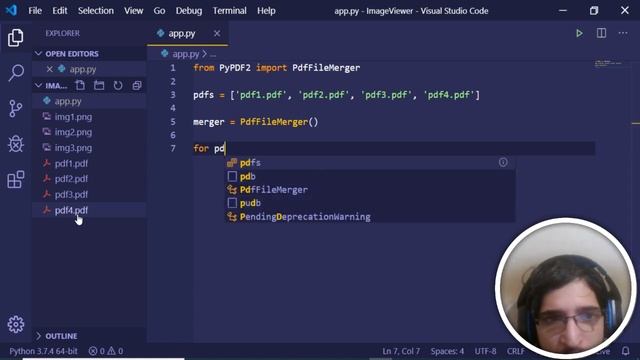This screenshot has height=360, width=640.
Task: Open the Source Control view
Action: (16, 109)
